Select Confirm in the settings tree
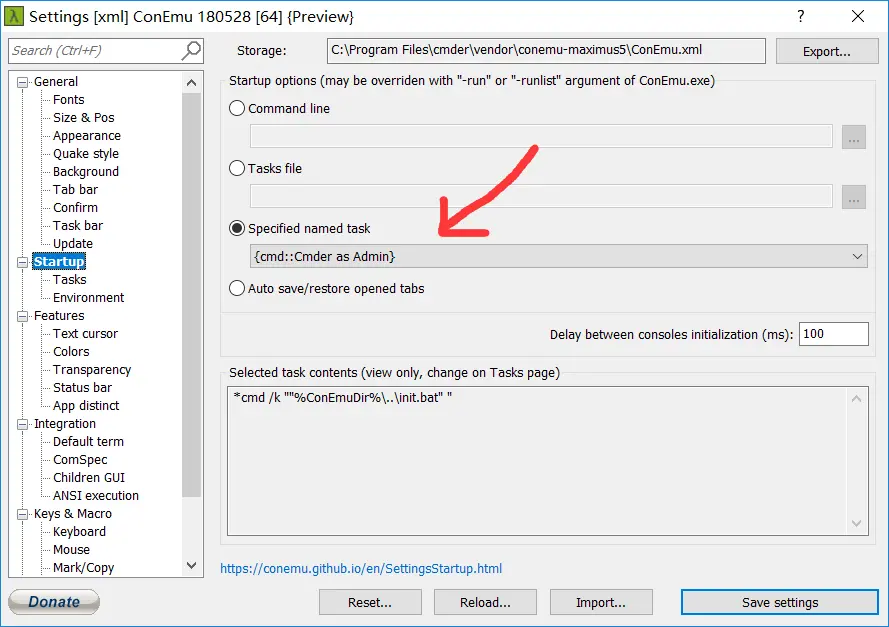The height and width of the screenshot is (627, 889). tap(75, 207)
